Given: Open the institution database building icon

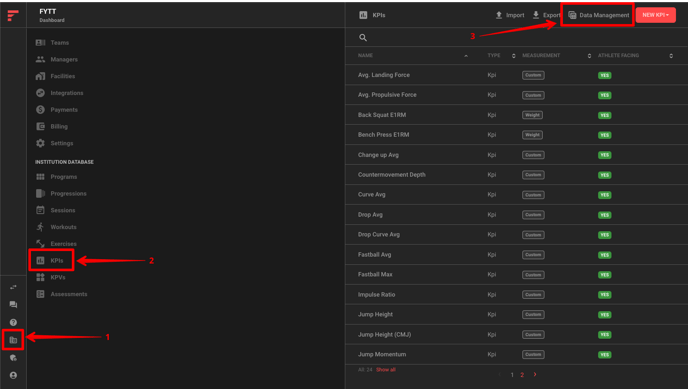Looking at the screenshot, I should point(13,340).
